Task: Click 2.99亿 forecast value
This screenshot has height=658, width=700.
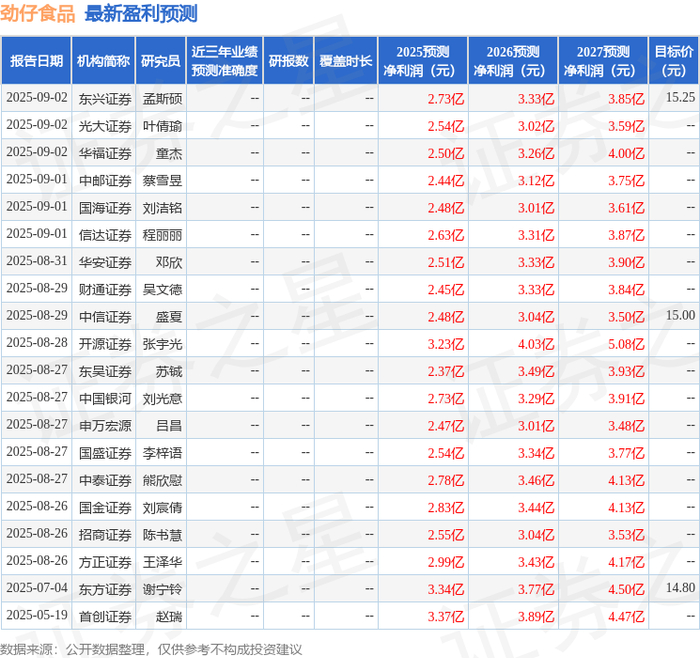Action: (x=446, y=562)
